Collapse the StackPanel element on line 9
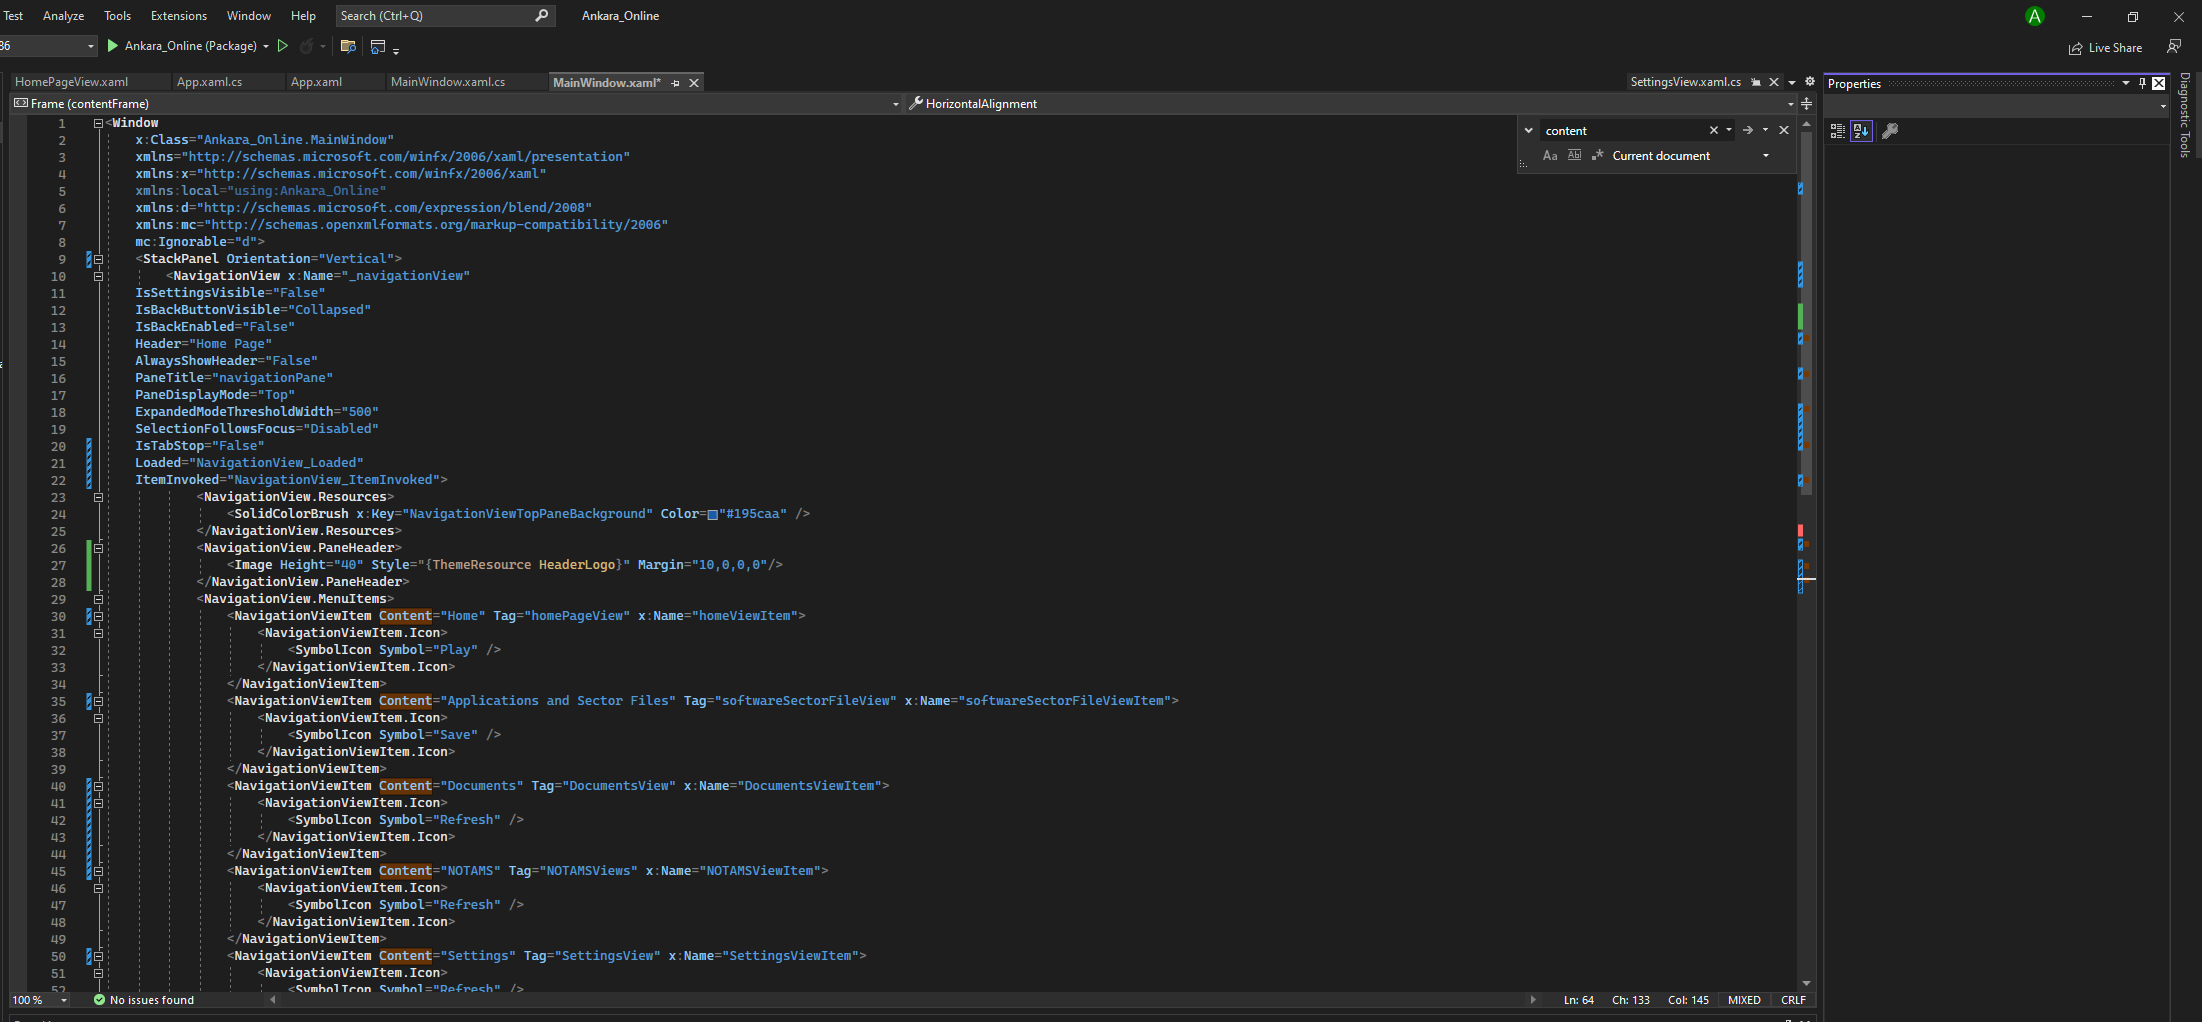 point(98,259)
